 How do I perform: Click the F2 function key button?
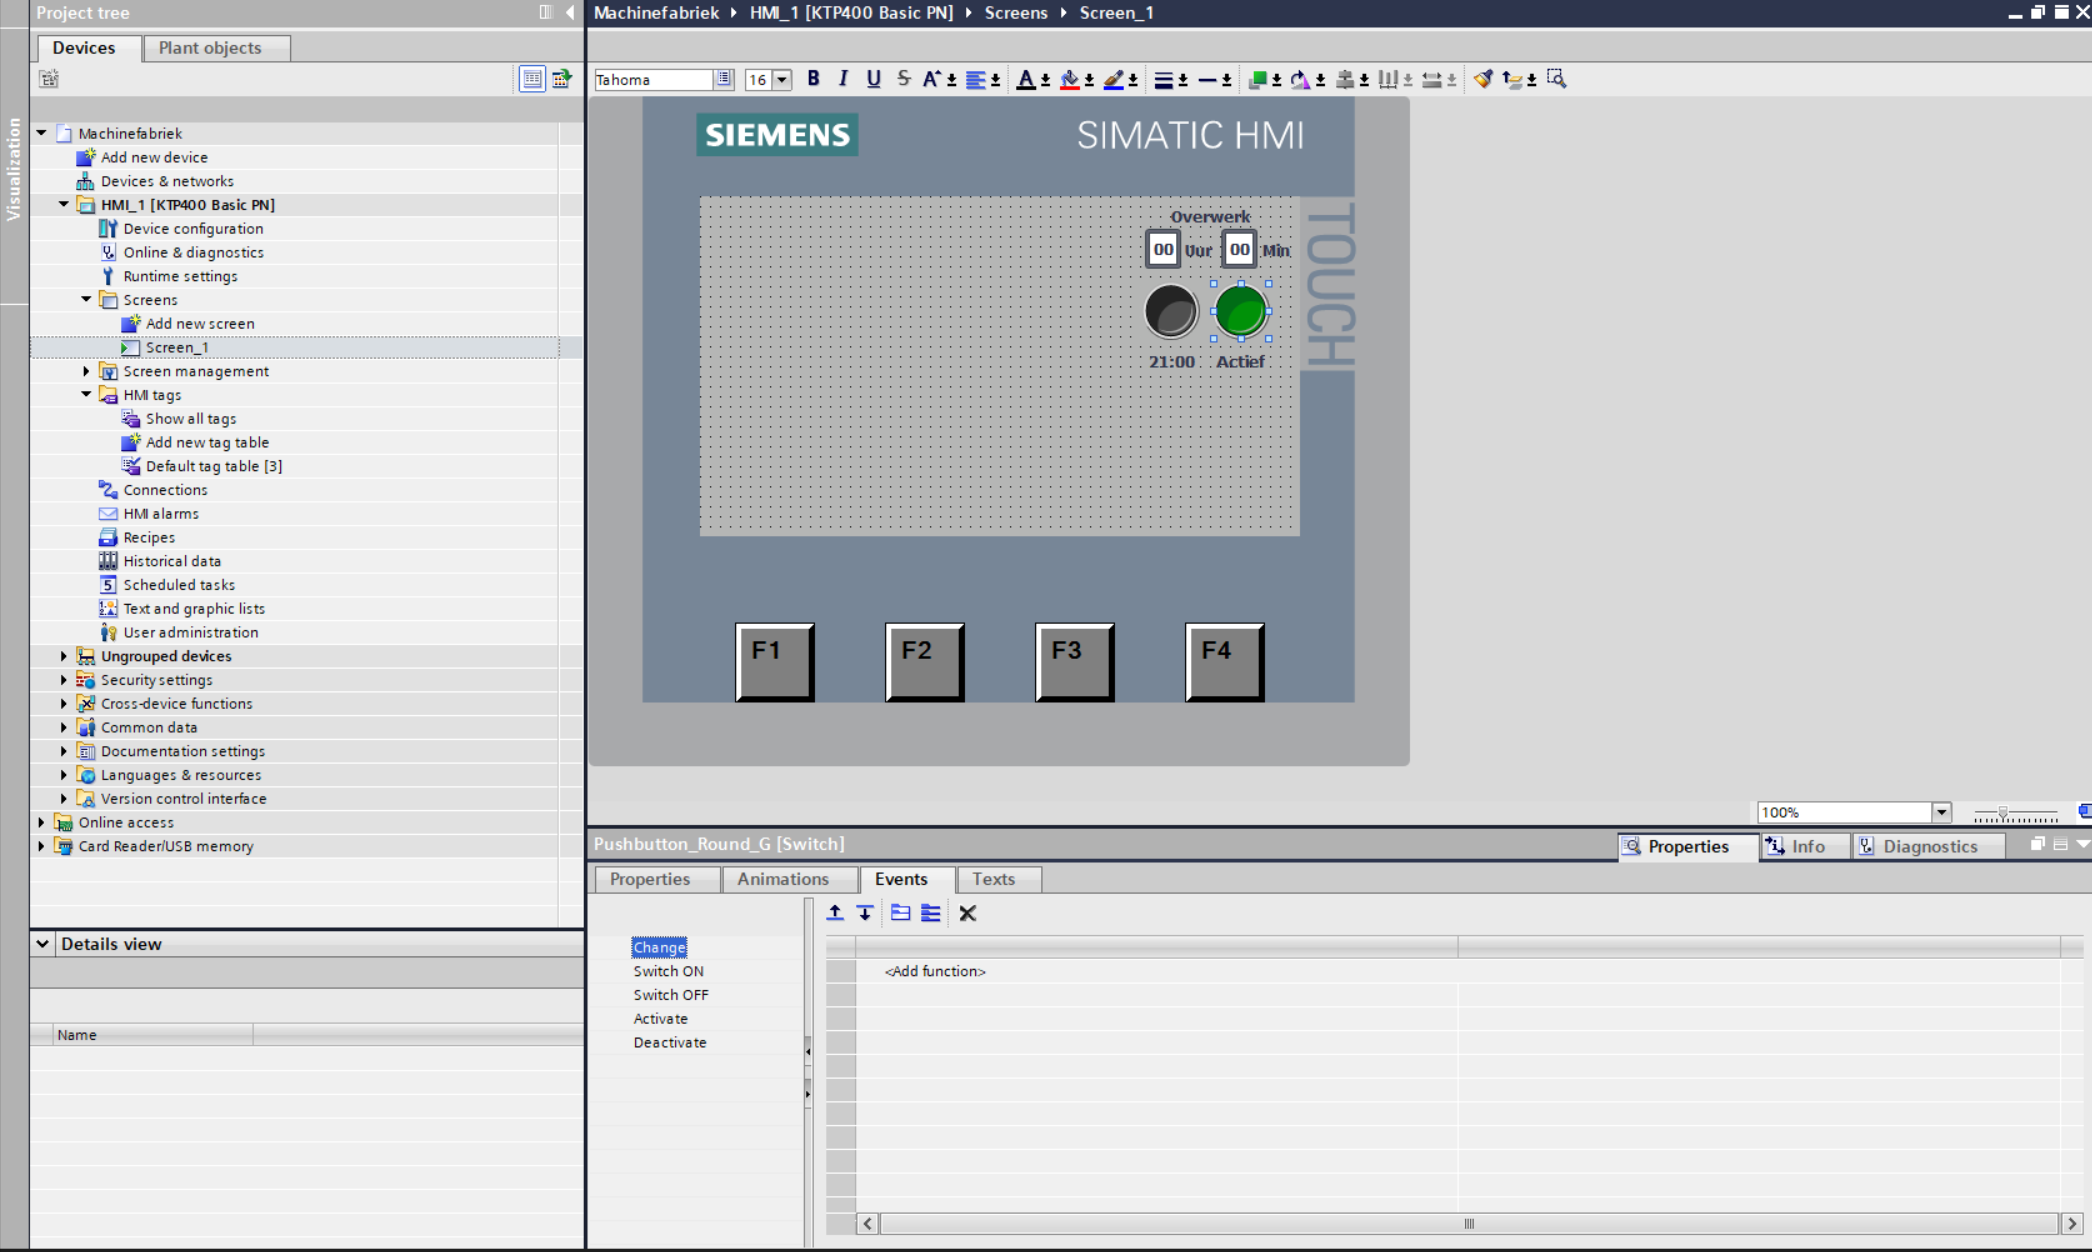pos(924,661)
